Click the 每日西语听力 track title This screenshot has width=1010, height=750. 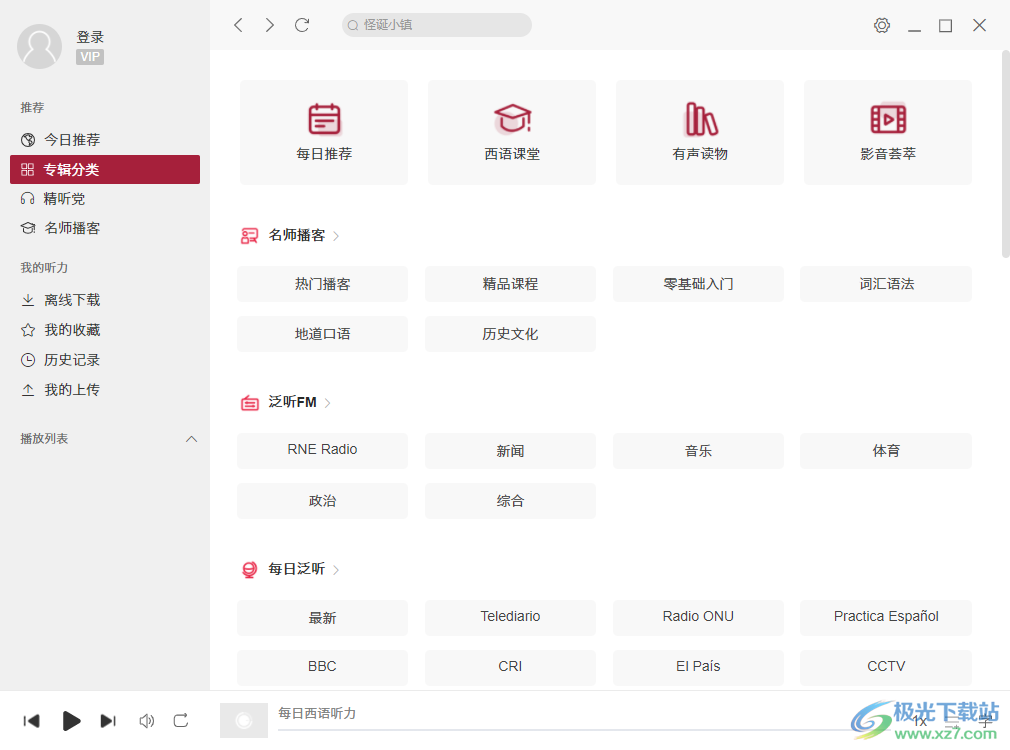(317, 713)
